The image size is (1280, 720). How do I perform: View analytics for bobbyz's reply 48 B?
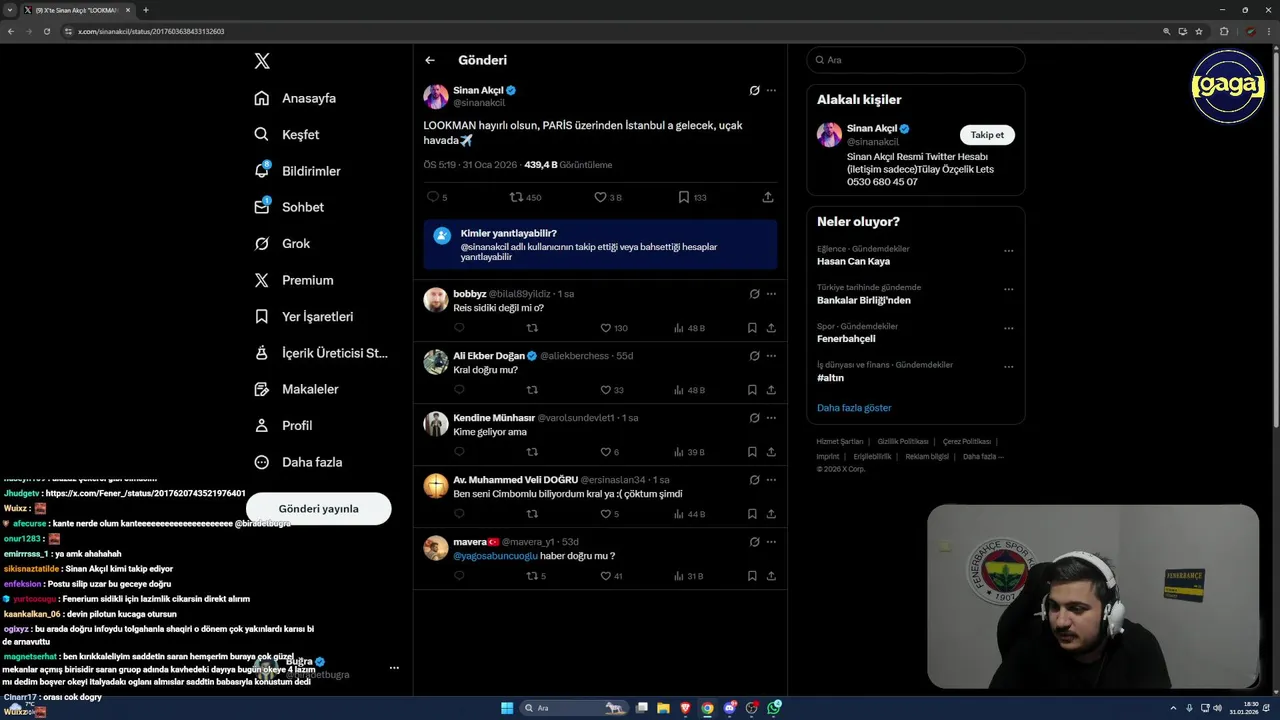tap(690, 328)
